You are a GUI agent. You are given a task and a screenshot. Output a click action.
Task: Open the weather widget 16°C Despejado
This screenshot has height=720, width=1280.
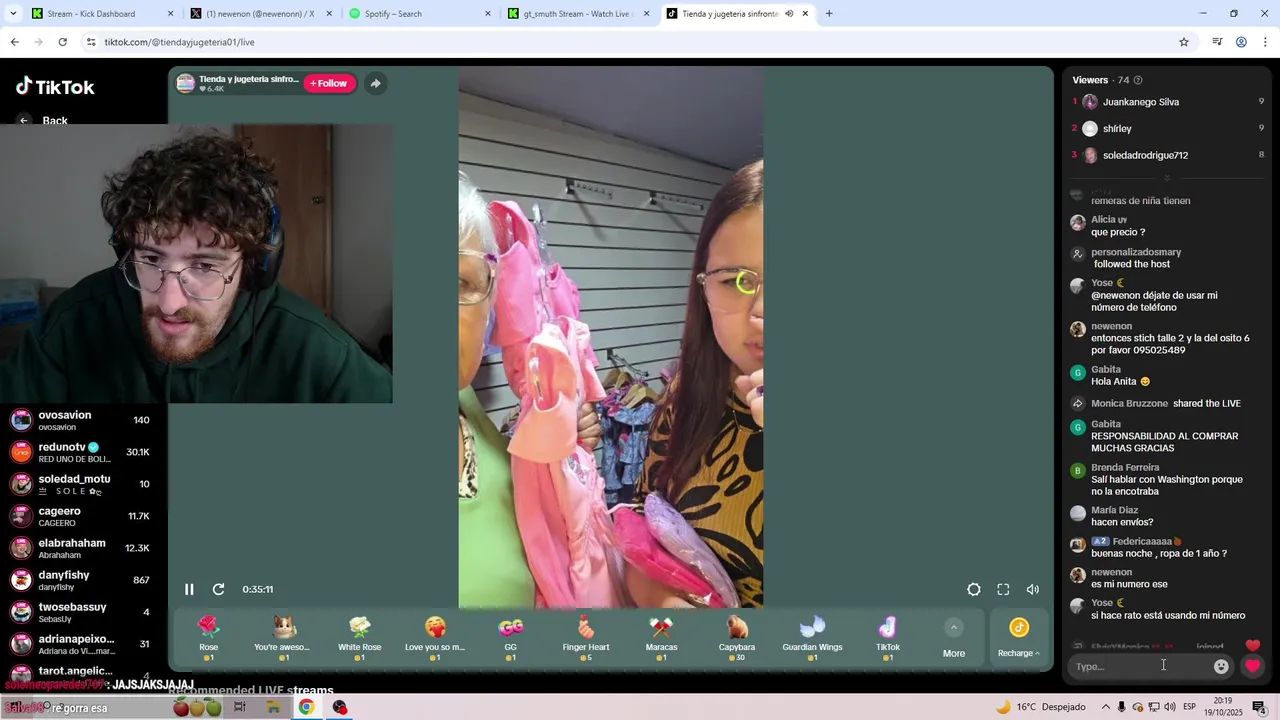(x=1040, y=707)
